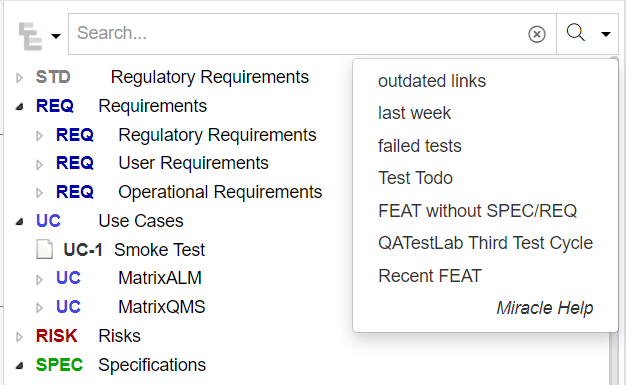Expand the REQ Operational Requirements subfolder
This screenshot has height=385, width=626.
click(39, 193)
